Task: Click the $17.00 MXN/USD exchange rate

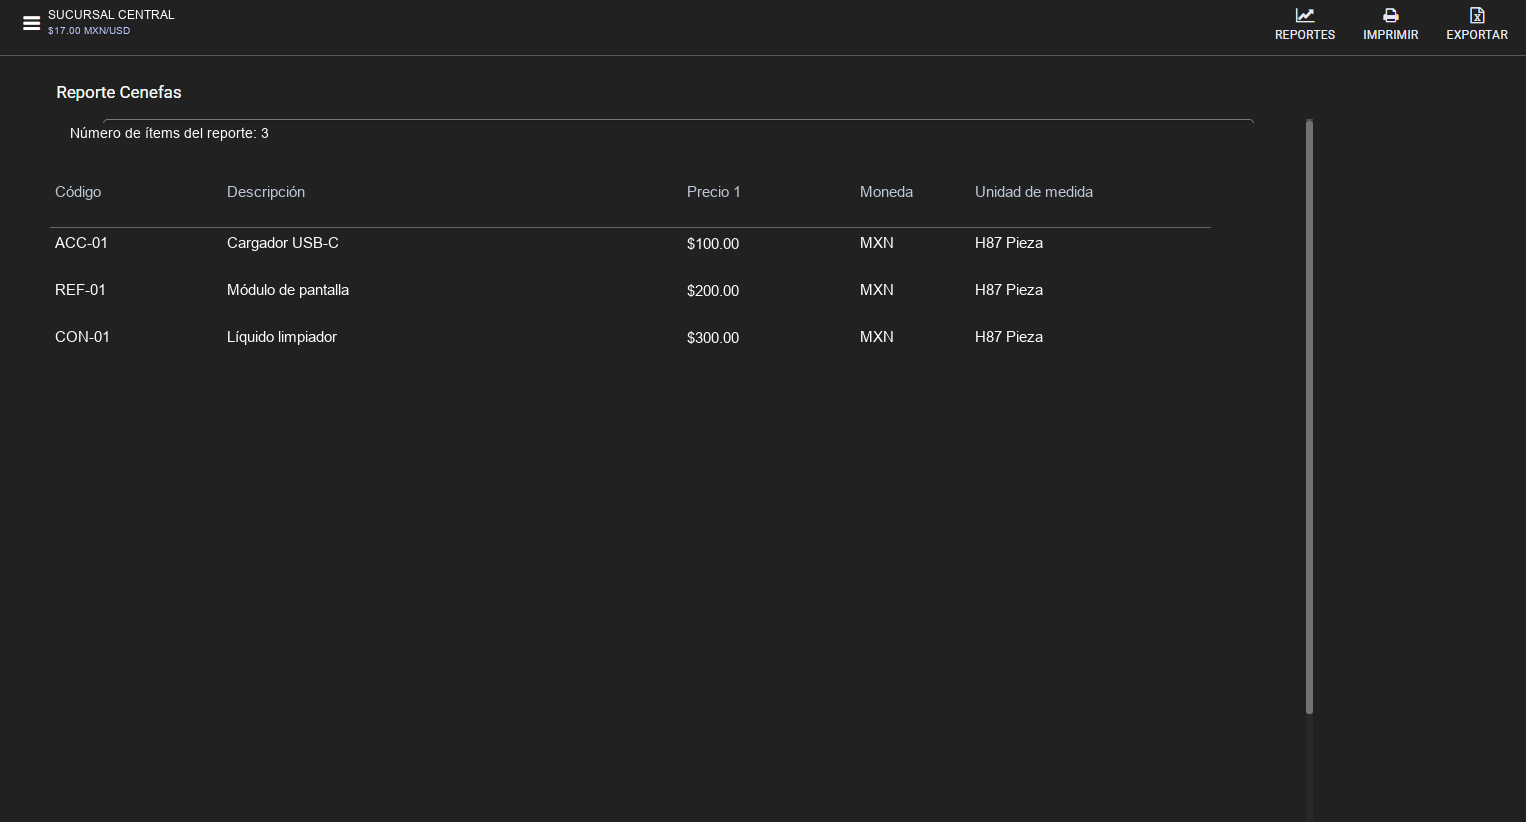Action: pos(89,31)
